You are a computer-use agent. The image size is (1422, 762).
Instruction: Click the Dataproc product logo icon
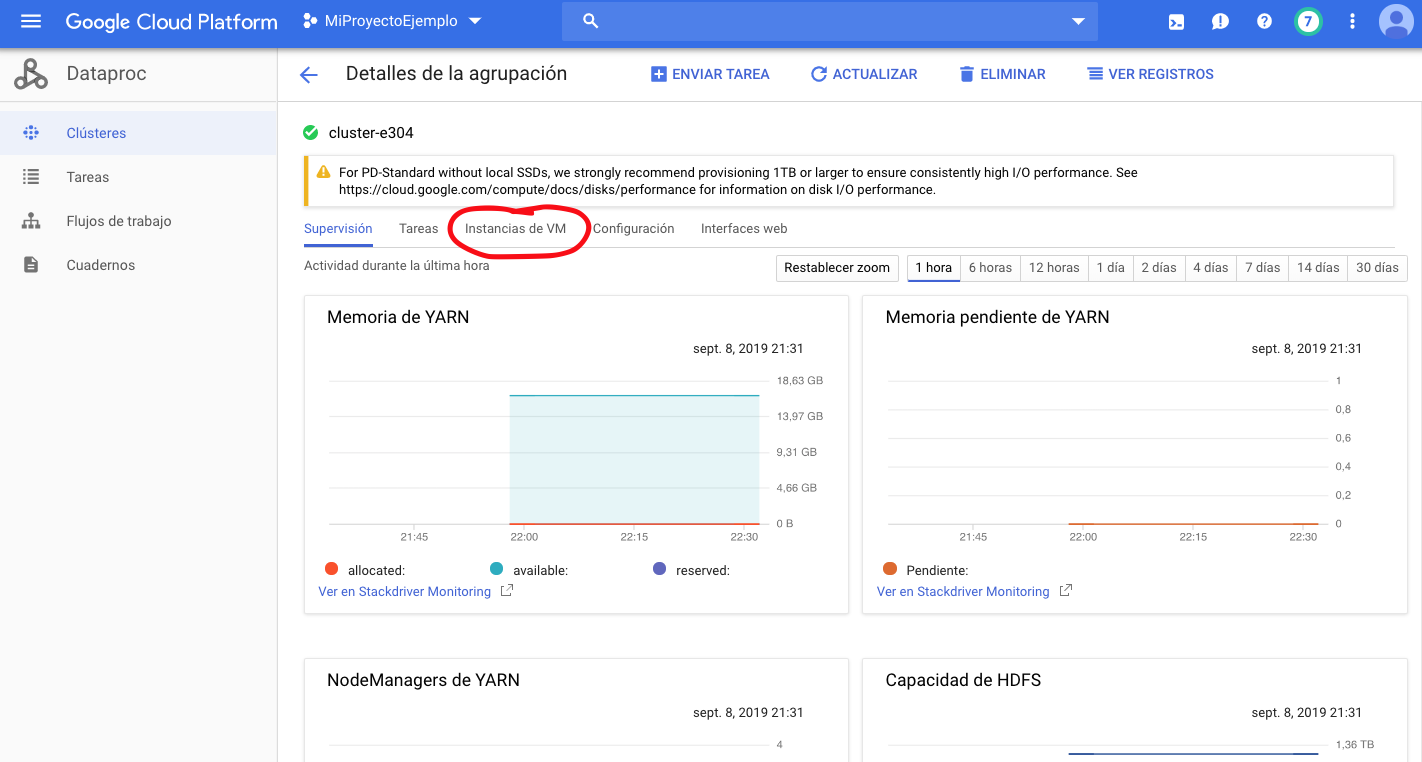[x=31, y=73]
